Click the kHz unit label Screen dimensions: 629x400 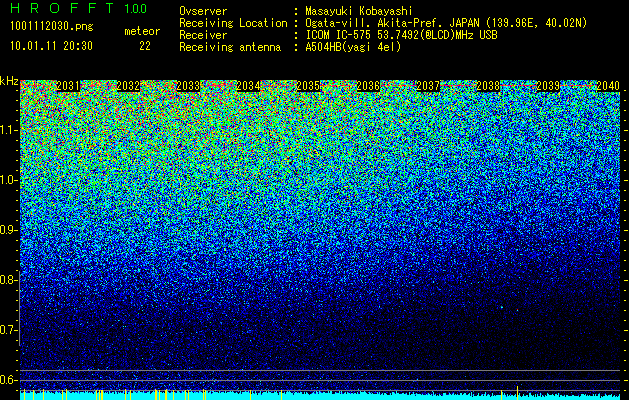(x=9, y=81)
